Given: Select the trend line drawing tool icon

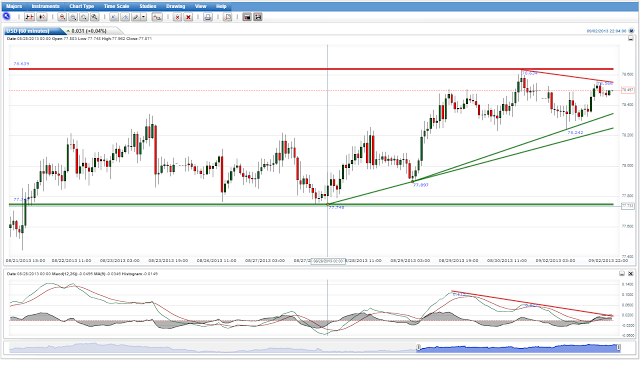Looking at the screenshot, I should 114,17.
